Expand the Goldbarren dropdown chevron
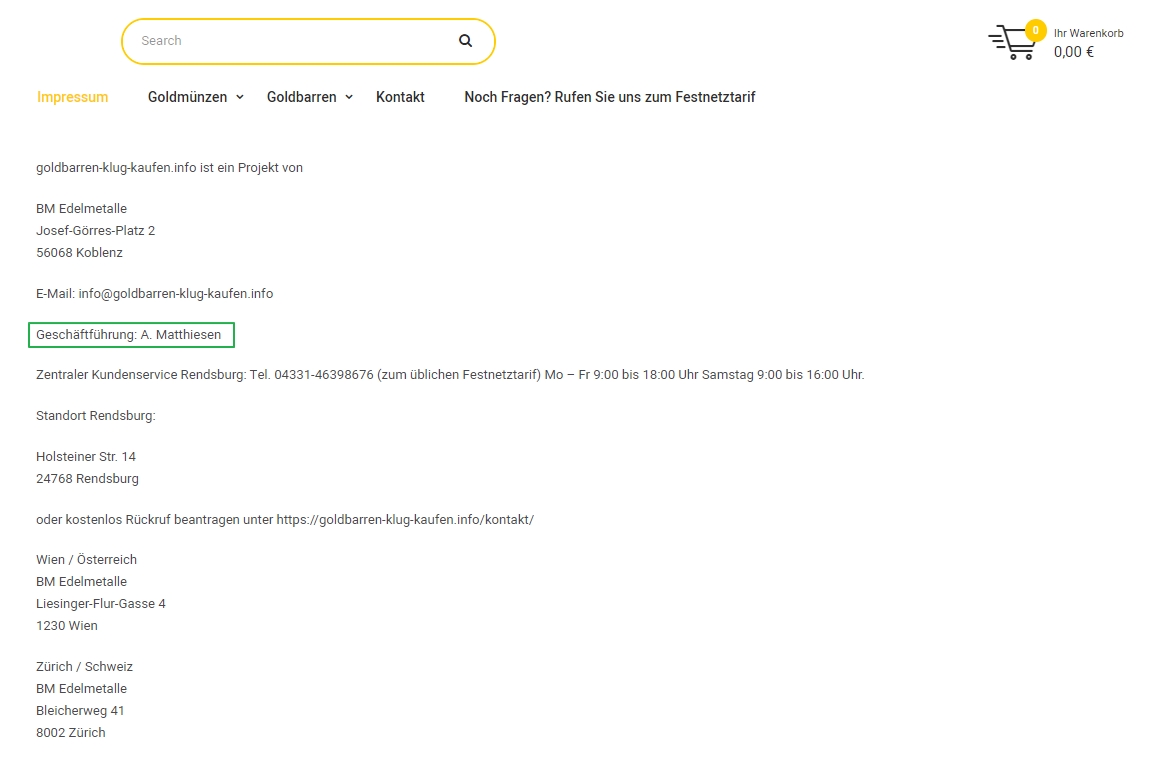This screenshot has width=1153, height=777. (x=349, y=97)
